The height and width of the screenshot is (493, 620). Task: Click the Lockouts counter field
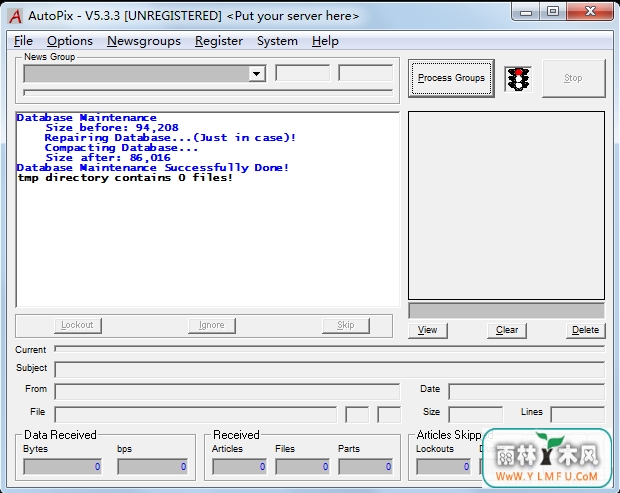444,467
